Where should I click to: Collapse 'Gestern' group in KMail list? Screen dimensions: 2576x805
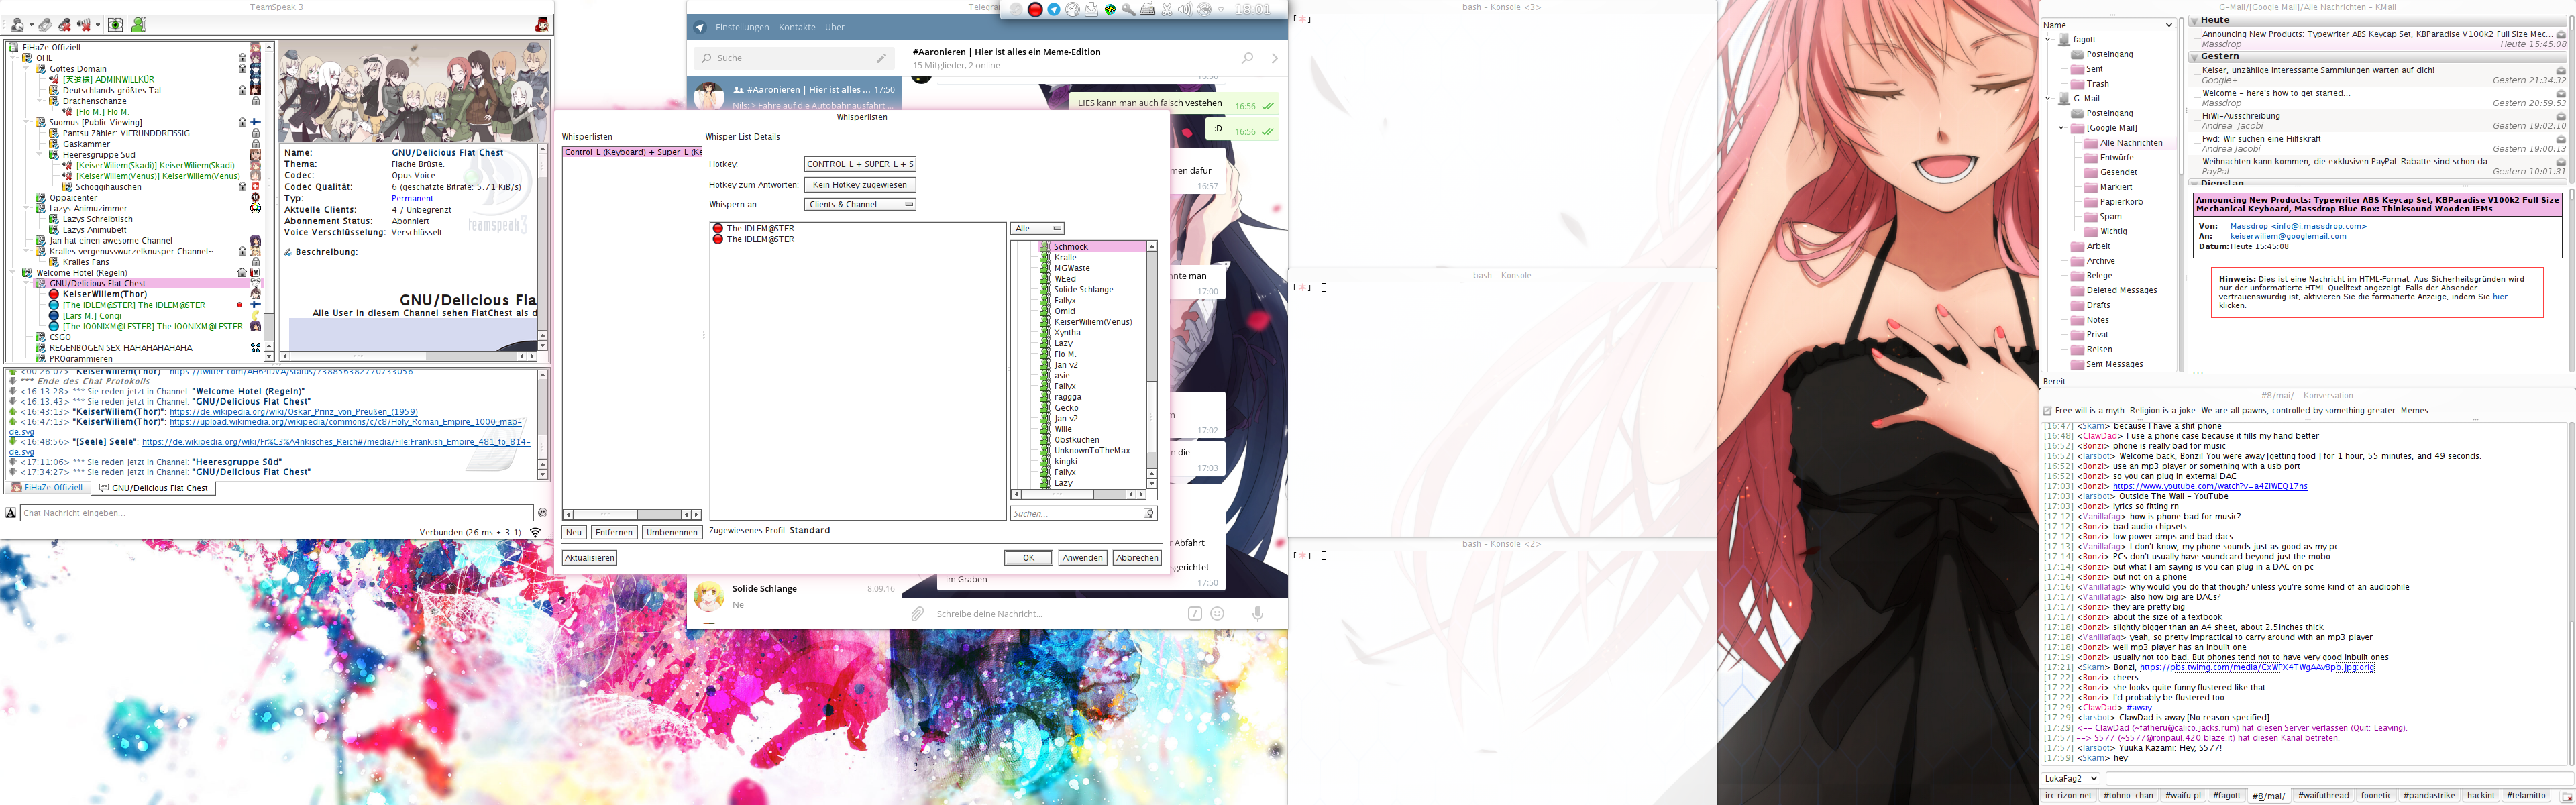point(2195,58)
